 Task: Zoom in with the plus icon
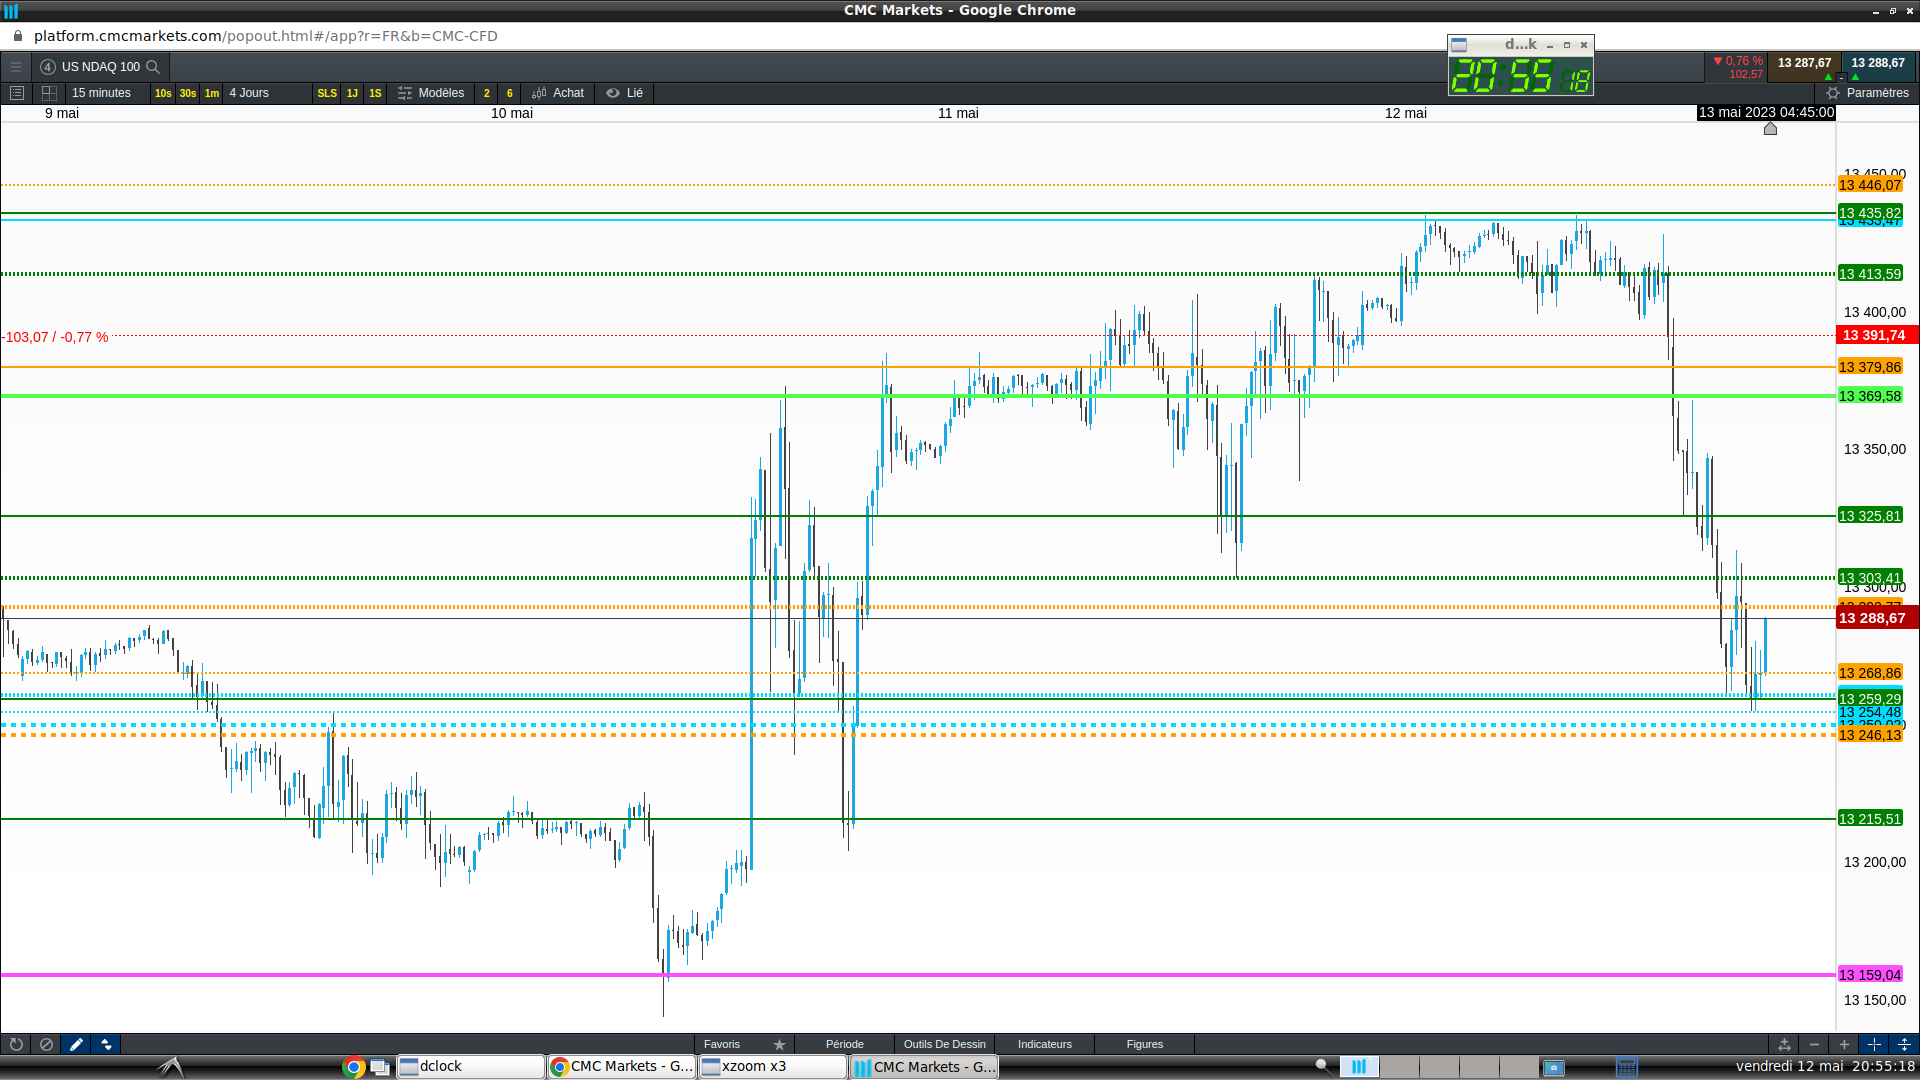click(1844, 1044)
